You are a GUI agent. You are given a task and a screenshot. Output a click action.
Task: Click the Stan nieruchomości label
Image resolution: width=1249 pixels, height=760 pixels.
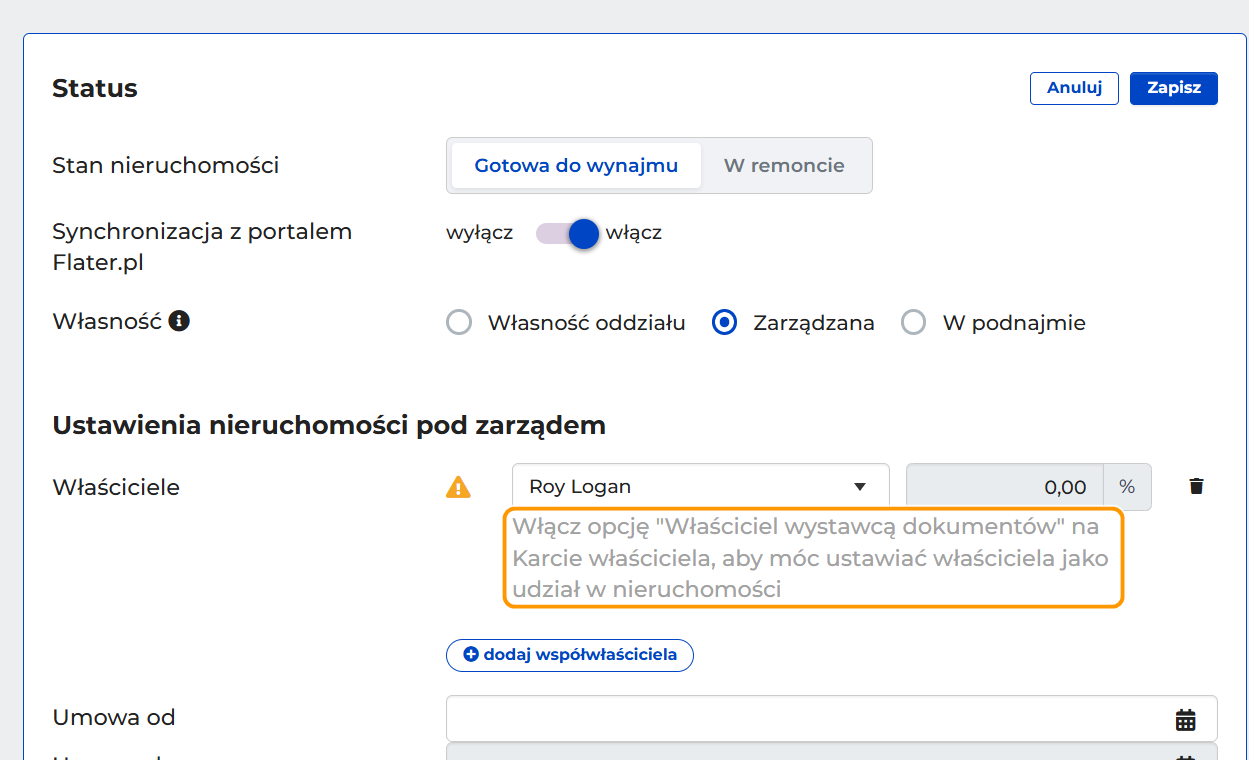(166, 165)
